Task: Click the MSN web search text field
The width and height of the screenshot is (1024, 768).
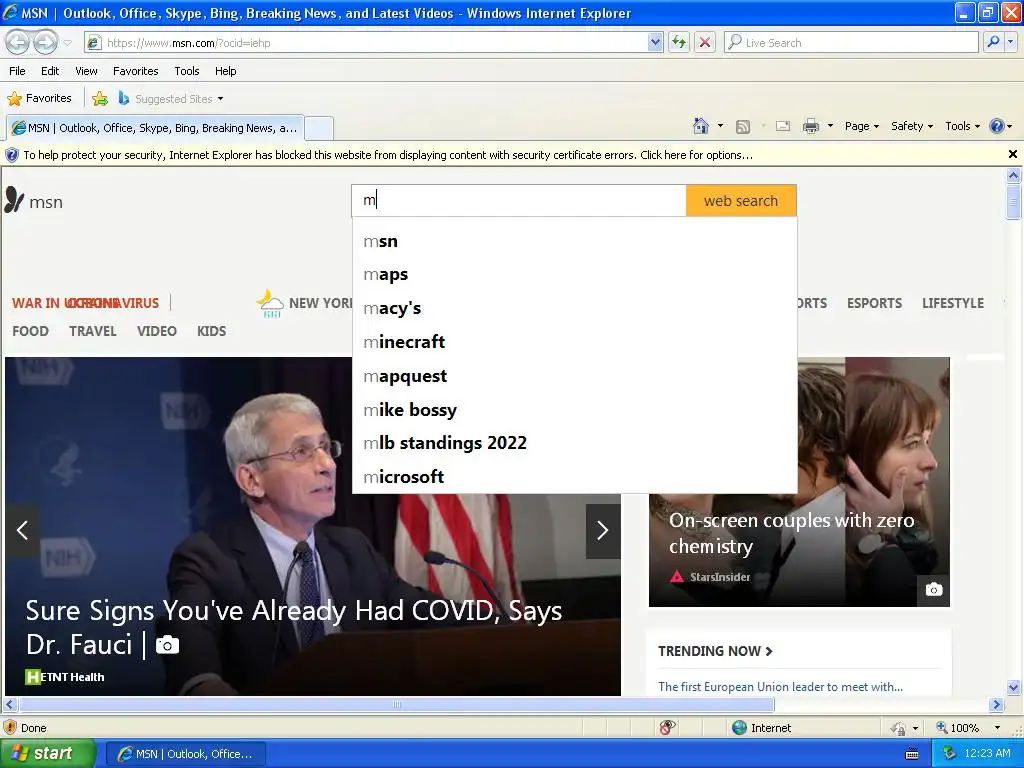Action: click(x=519, y=200)
